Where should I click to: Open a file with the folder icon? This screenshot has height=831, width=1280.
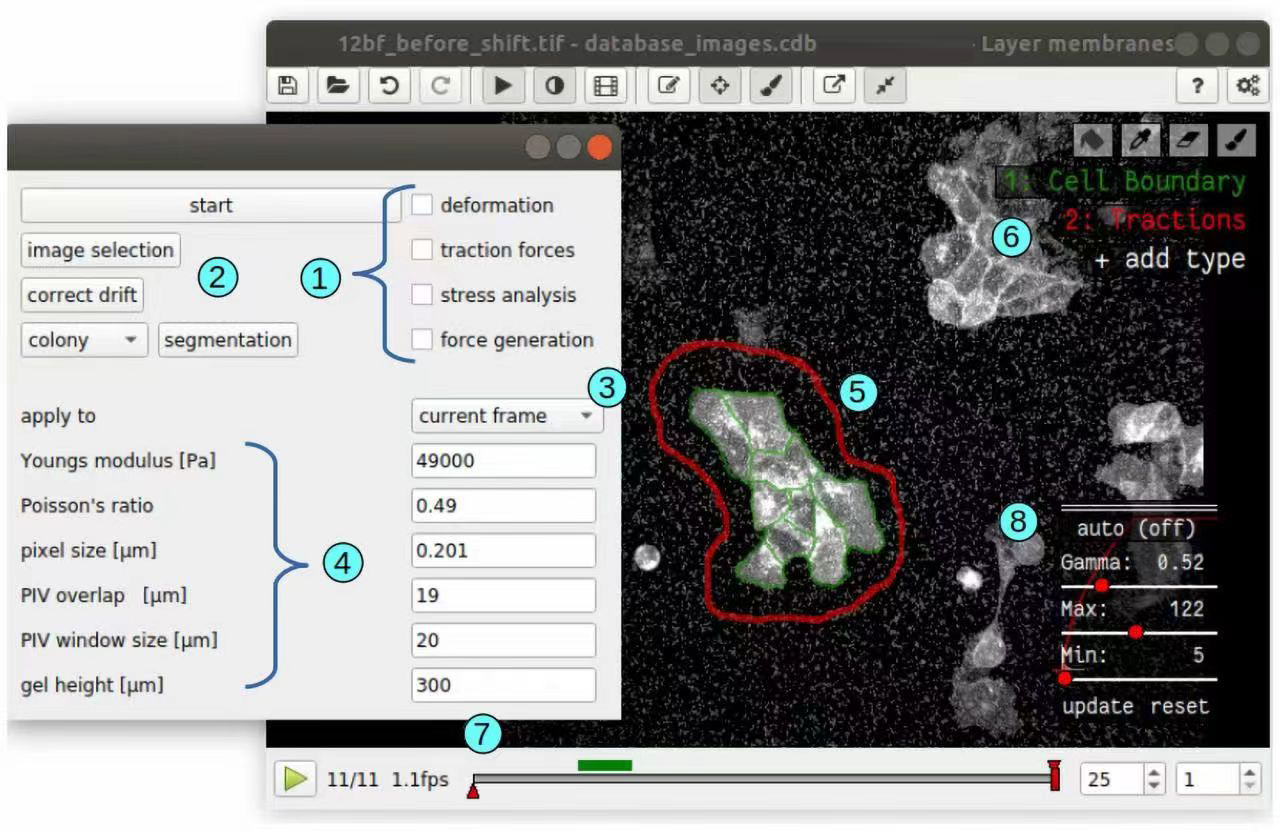click(339, 86)
